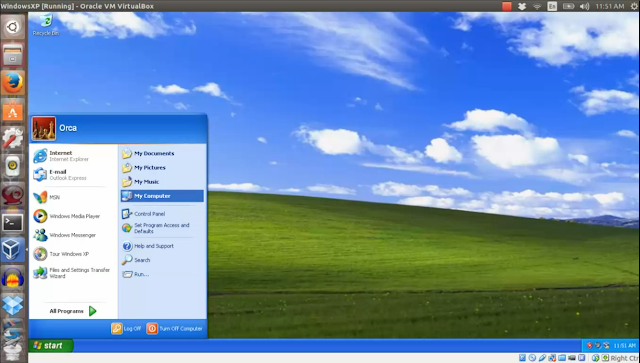This screenshot has width=640, height=363.
Task: Click VirtualBox icon in Ubuntu launcher
Action: pos(13,249)
